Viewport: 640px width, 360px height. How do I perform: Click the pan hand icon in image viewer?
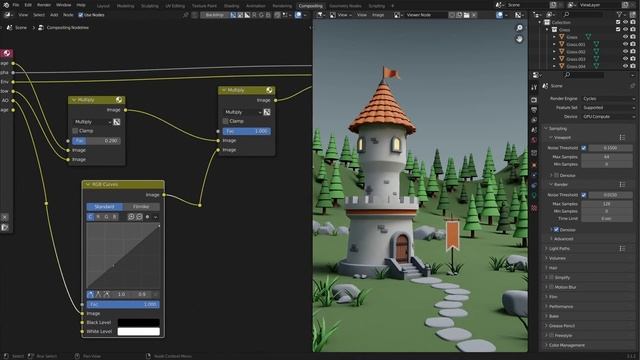519,39
